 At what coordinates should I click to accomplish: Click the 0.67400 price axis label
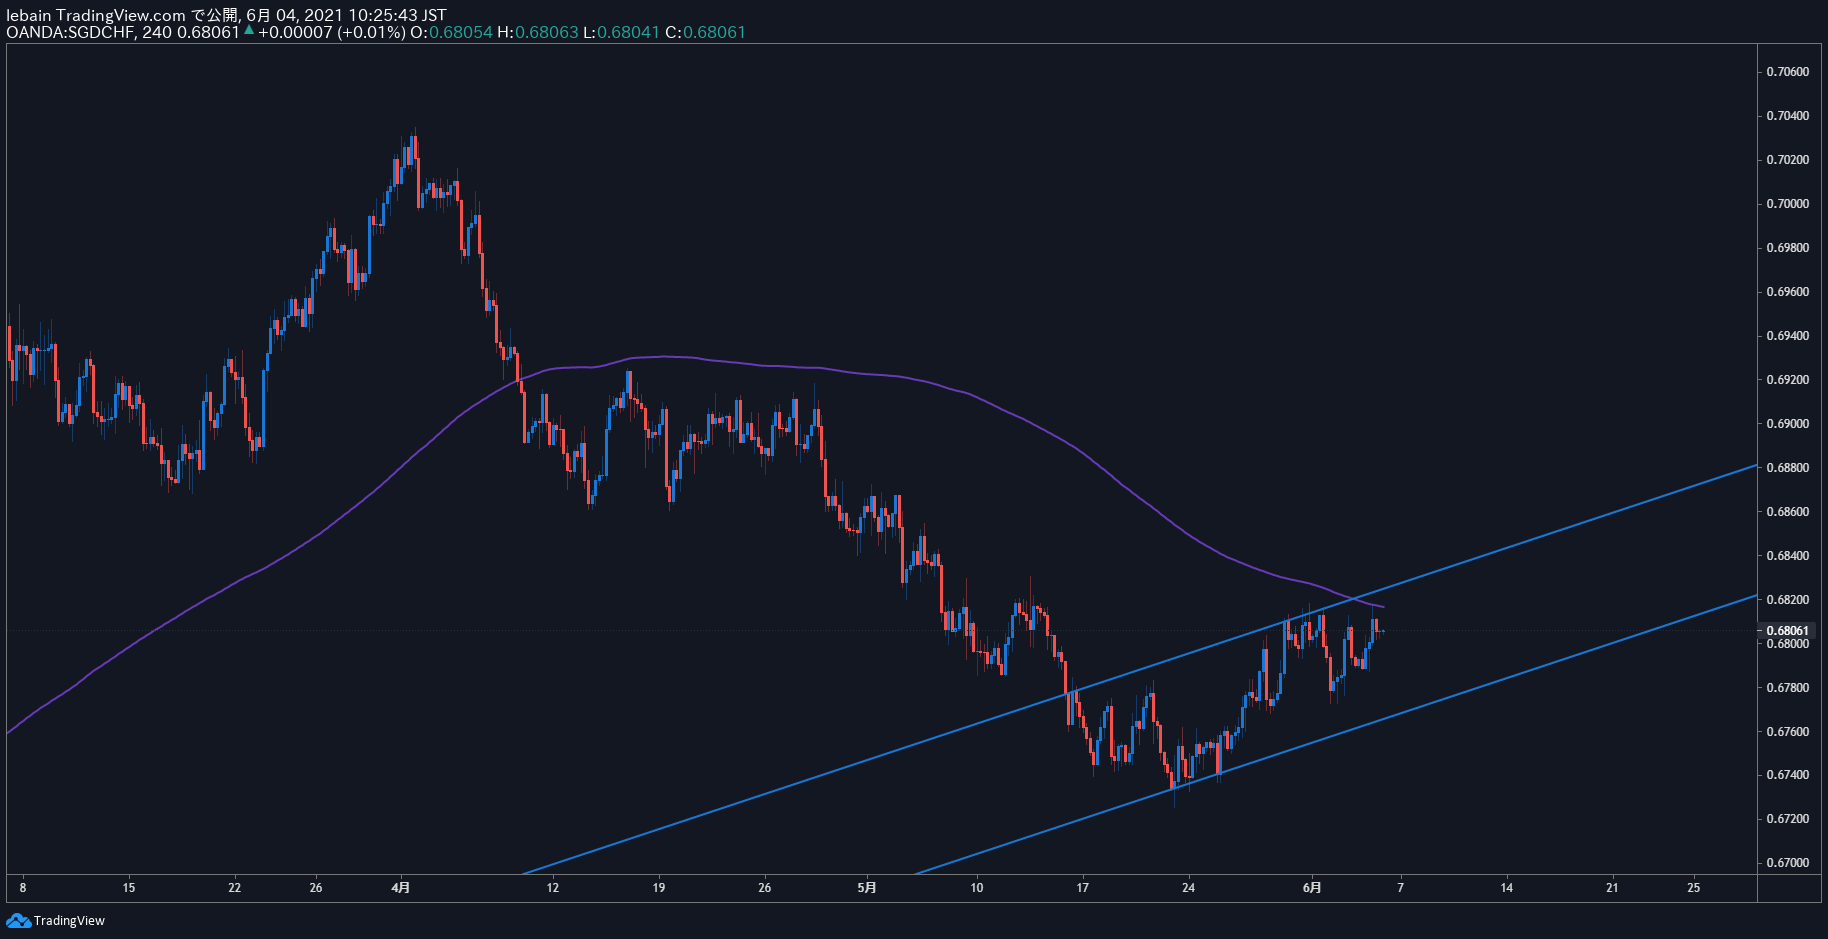[x=1787, y=775]
